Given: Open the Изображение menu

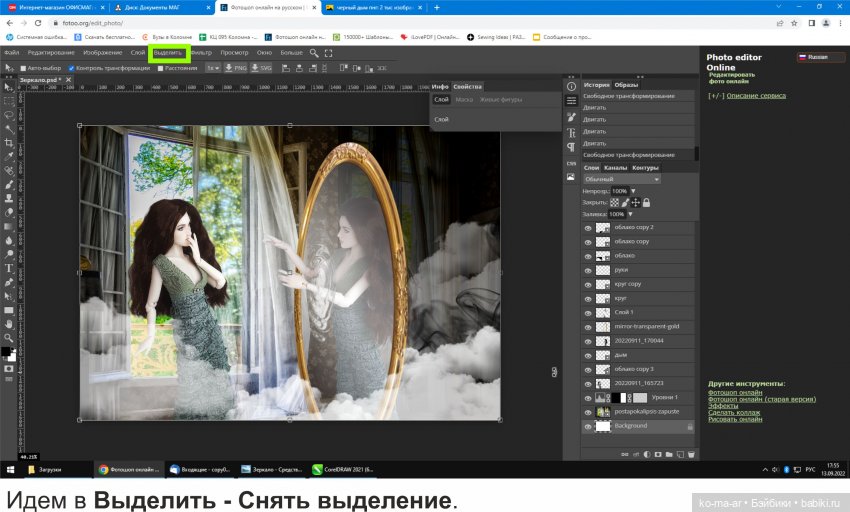Looking at the screenshot, I should pos(103,53).
